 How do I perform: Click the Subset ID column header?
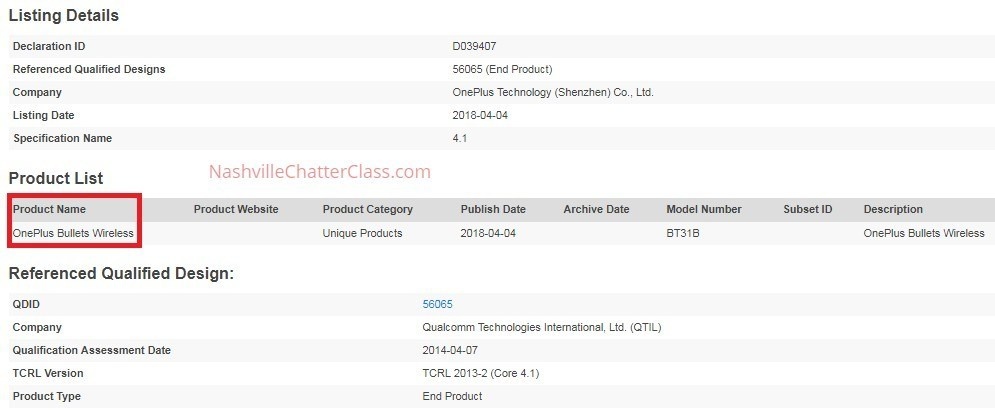[x=808, y=209]
